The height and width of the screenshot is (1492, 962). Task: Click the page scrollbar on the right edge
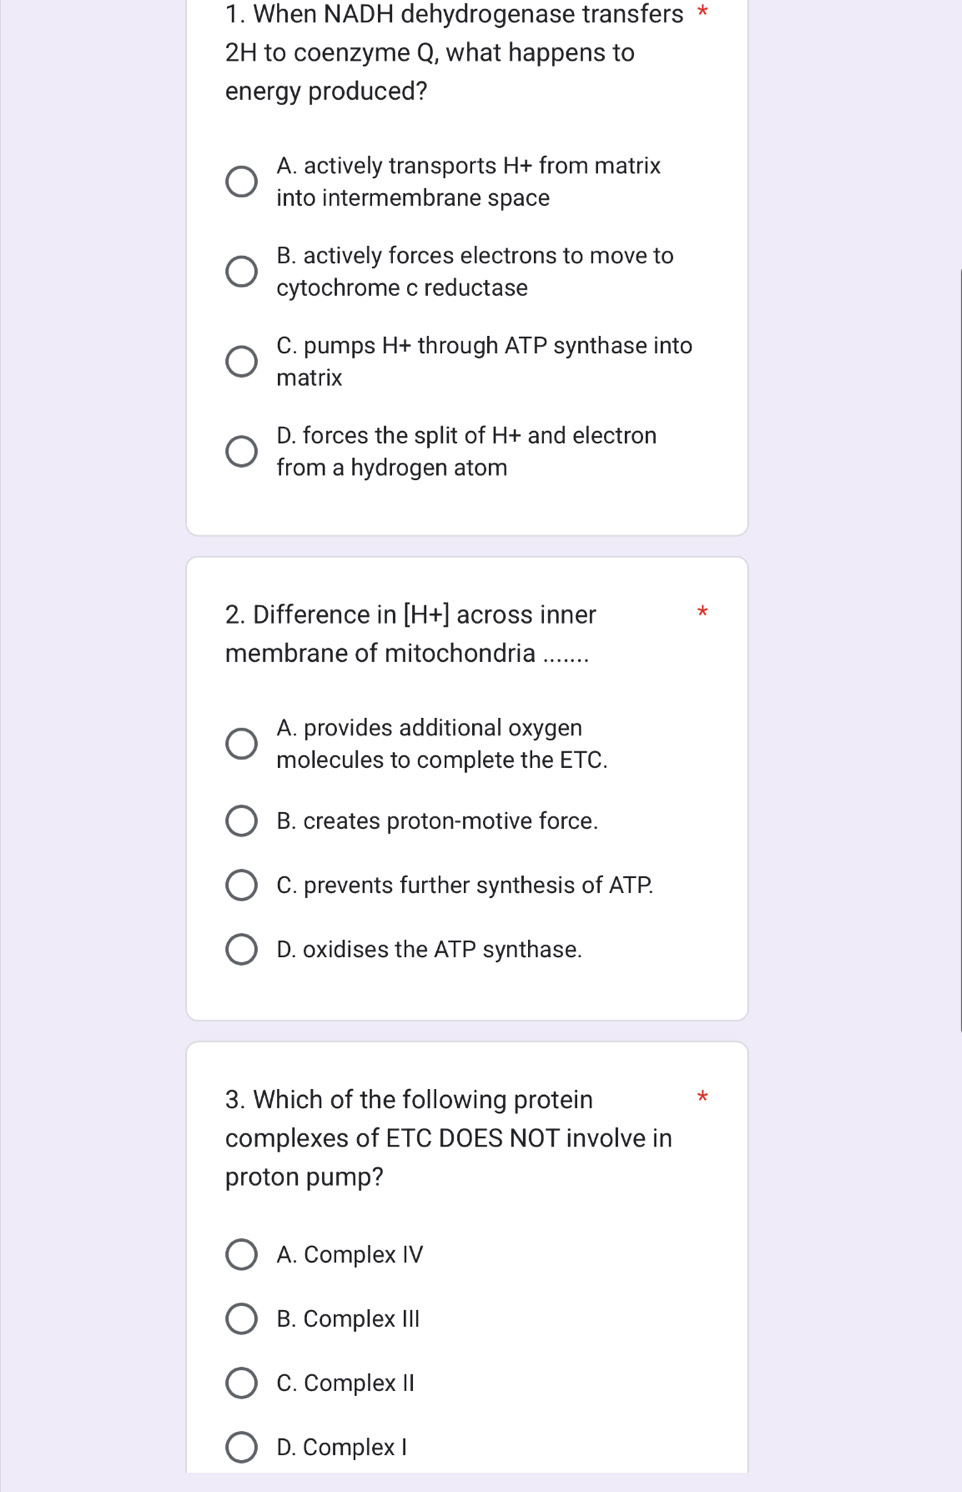pyautogui.click(x=959, y=650)
